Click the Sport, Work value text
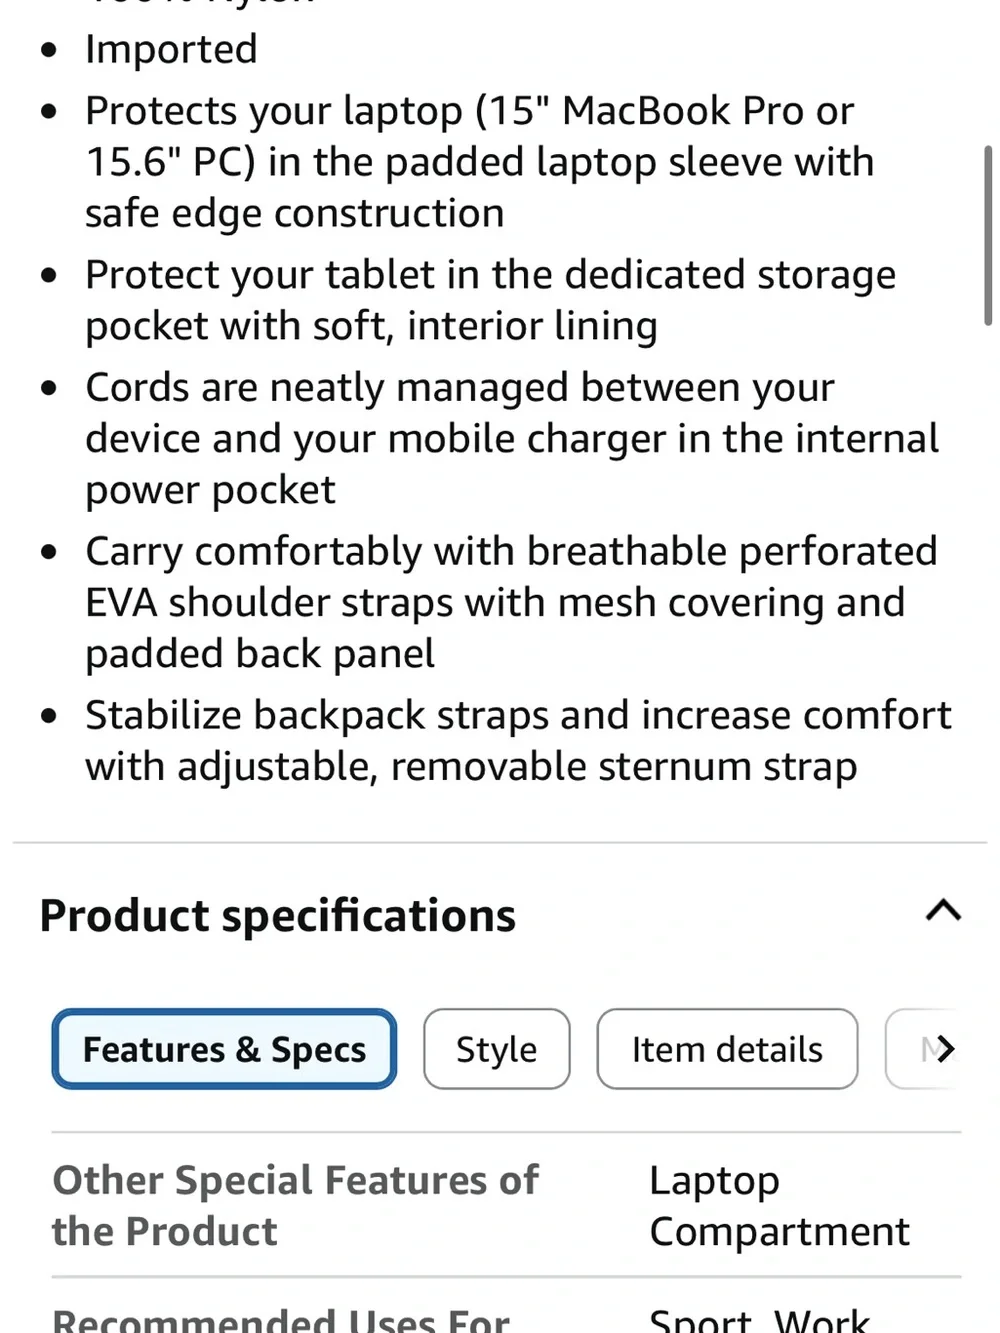 (759, 1320)
